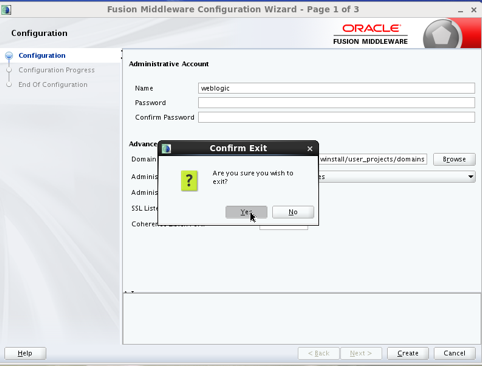Click the Password input field

(336, 103)
